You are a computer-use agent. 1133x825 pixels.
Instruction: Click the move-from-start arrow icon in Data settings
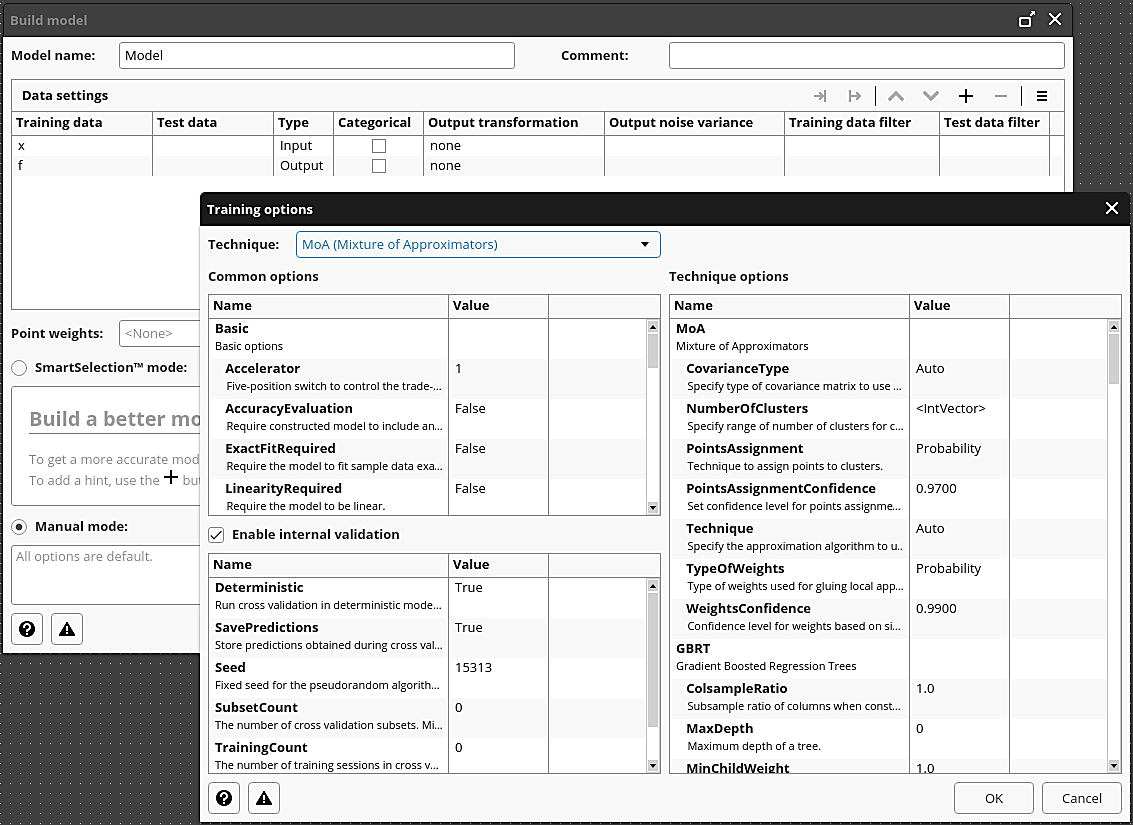tap(855, 96)
